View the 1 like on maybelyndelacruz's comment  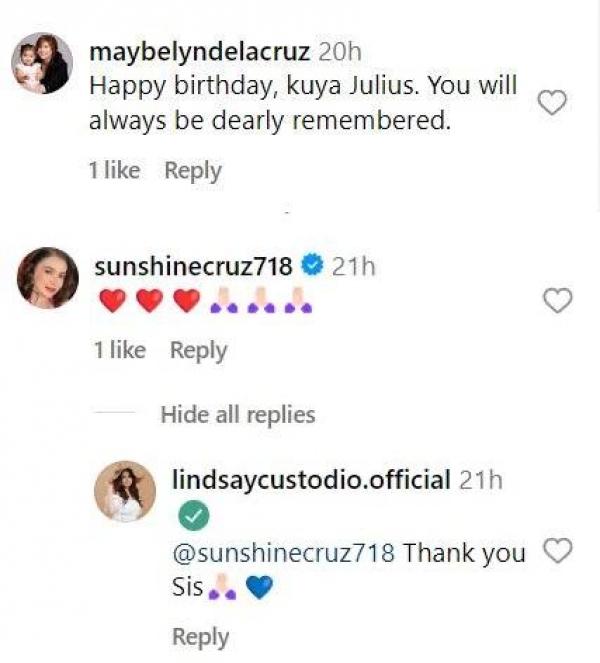click(x=114, y=171)
